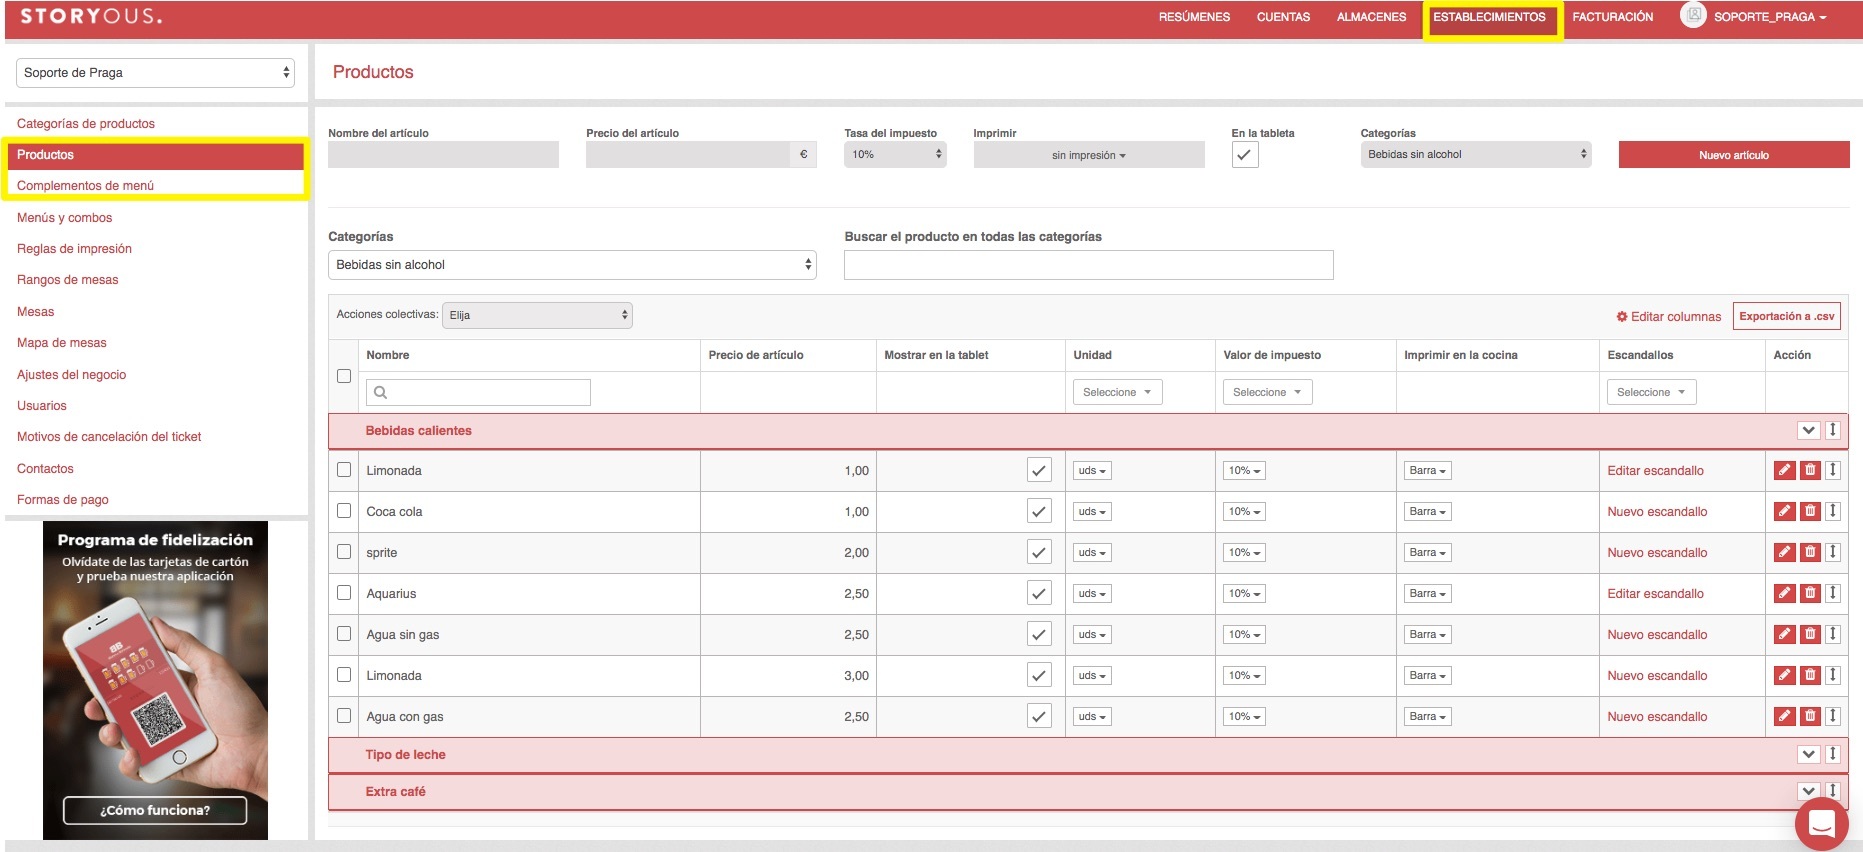
Task: Open the FACTURACIÓN menu
Action: pyautogui.click(x=1612, y=17)
